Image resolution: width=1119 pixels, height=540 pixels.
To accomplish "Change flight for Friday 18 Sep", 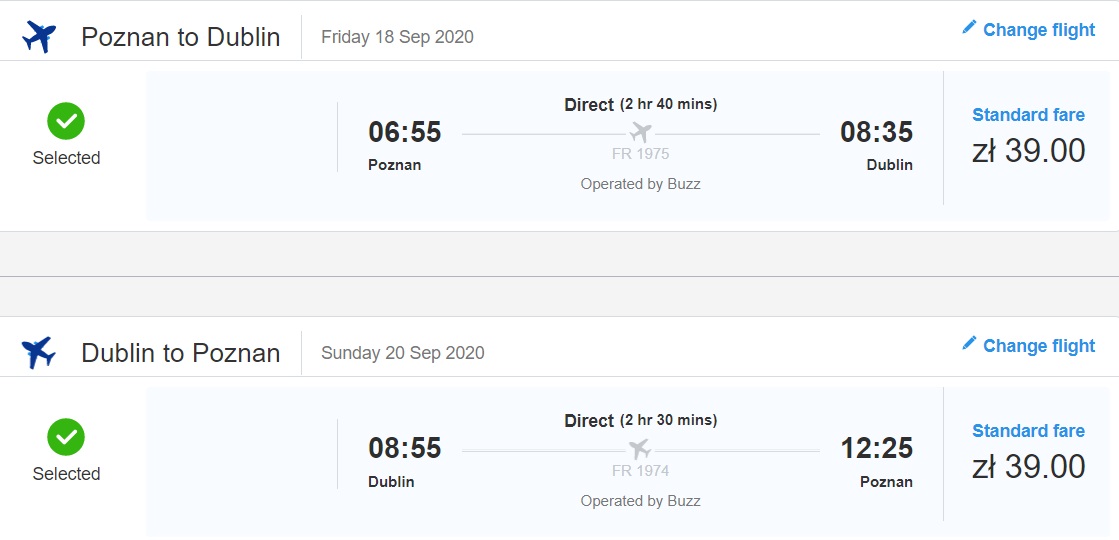I will [1028, 29].
